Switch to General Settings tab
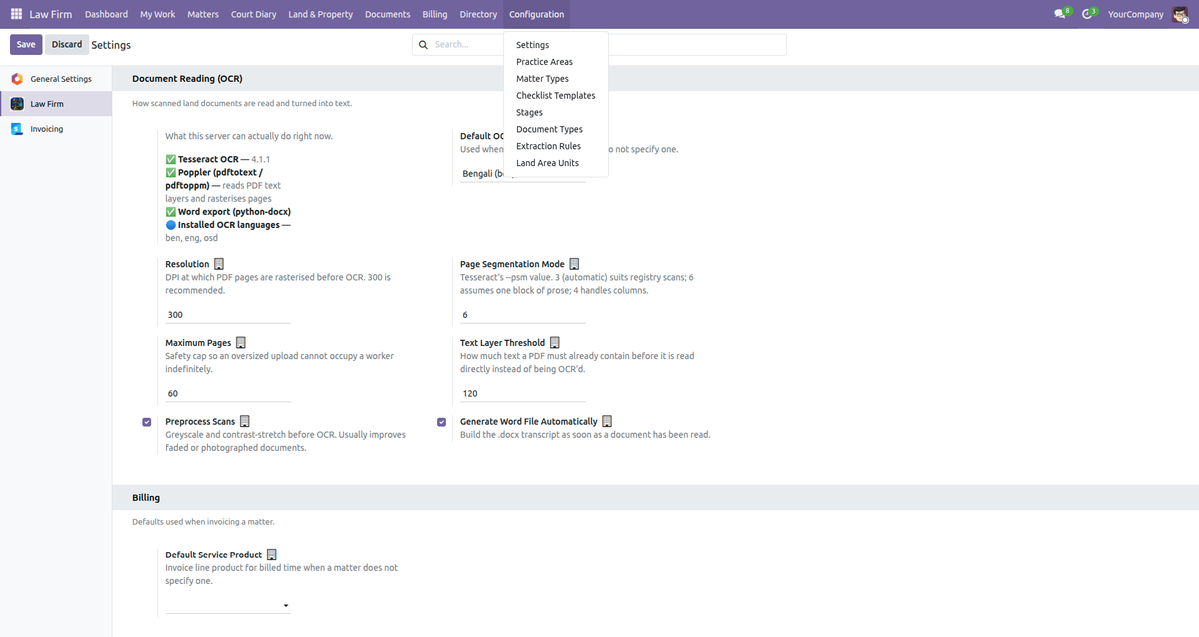 tap(56, 79)
